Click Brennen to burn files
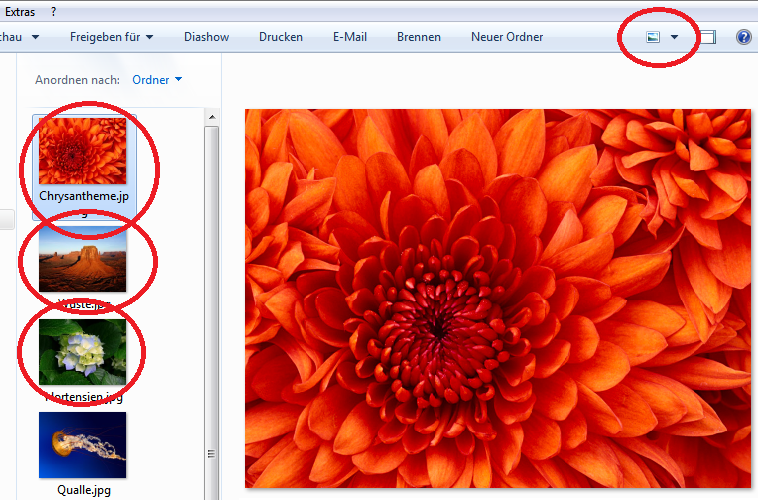The image size is (758, 500). pyautogui.click(x=418, y=37)
